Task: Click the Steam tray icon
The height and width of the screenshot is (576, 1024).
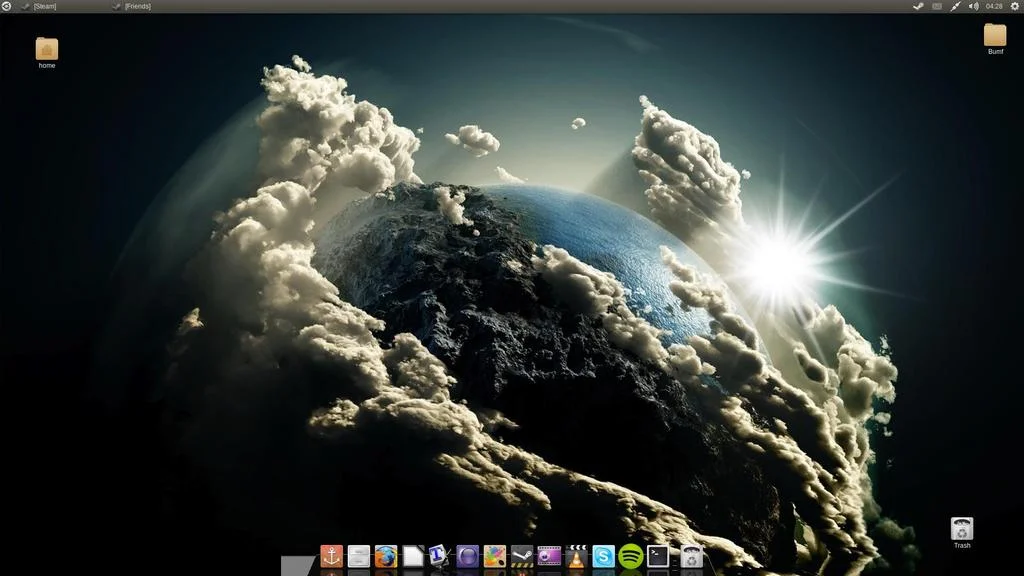Action: coord(918,6)
